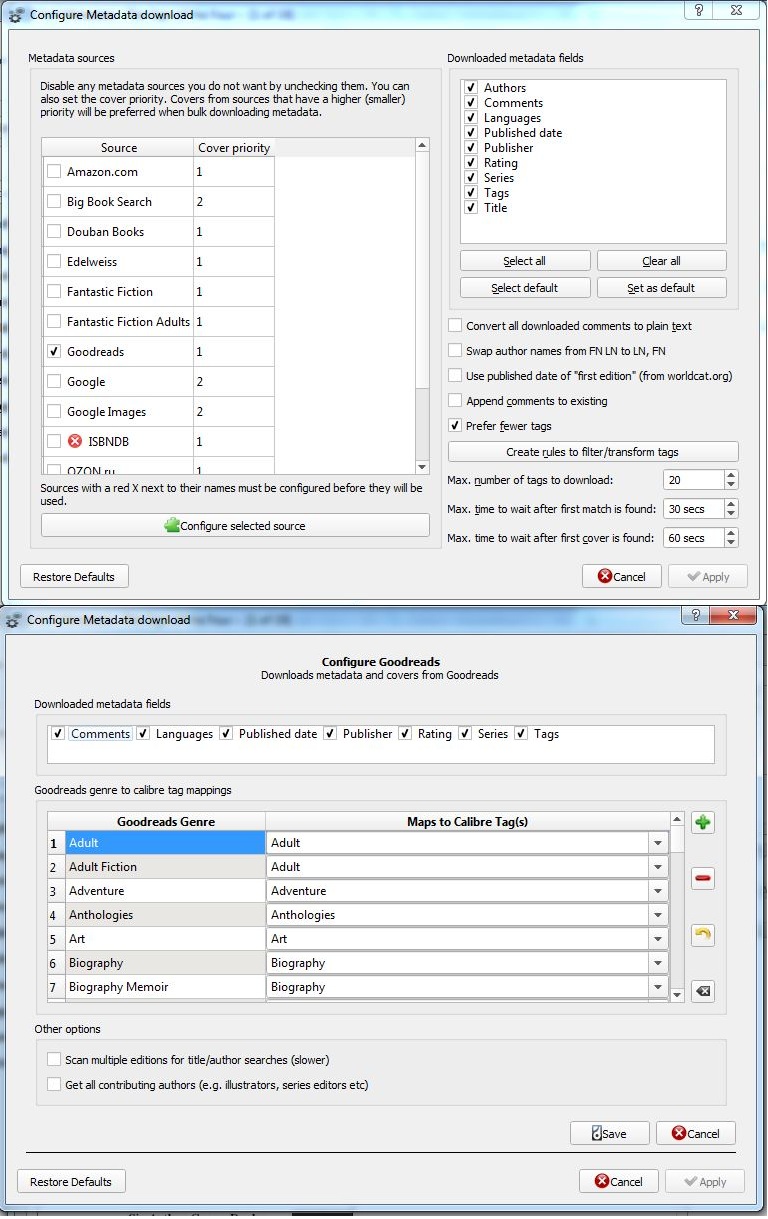768x1219 pixels.
Task: Uncheck Authors in downloaded metadata fields list
Action: coord(471,88)
